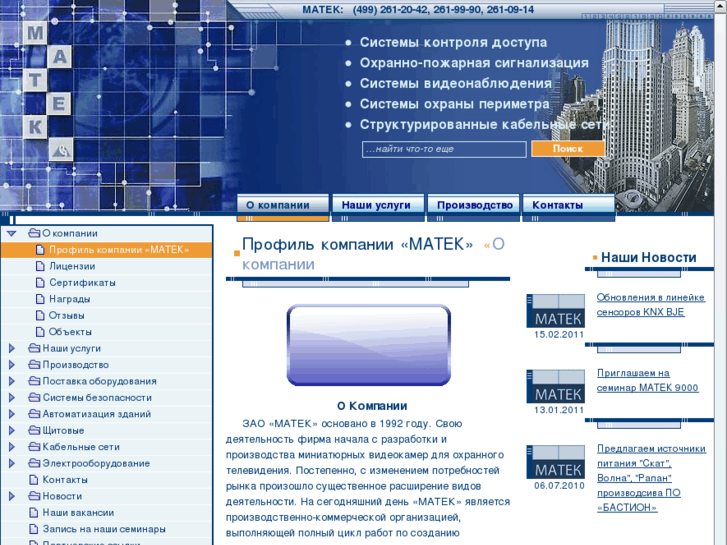Click page icon beside «Наши вакансии»
The image size is (727, 545).
pos(33,513)
